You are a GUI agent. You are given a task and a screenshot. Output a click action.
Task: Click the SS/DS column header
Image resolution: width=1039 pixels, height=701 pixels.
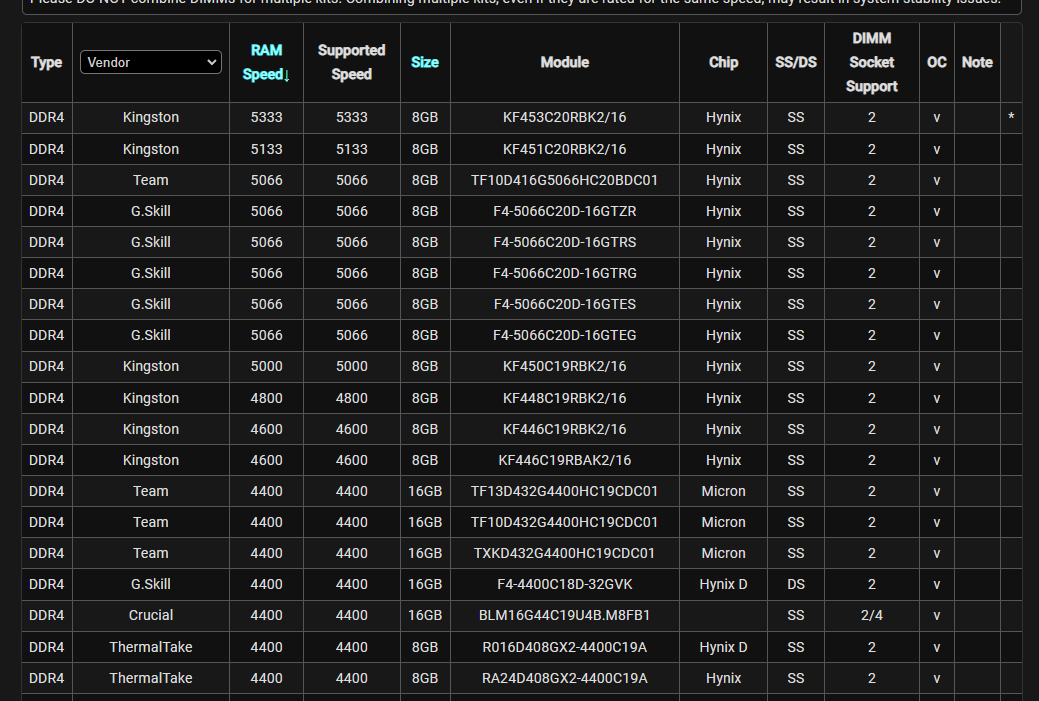click(796, 62)
